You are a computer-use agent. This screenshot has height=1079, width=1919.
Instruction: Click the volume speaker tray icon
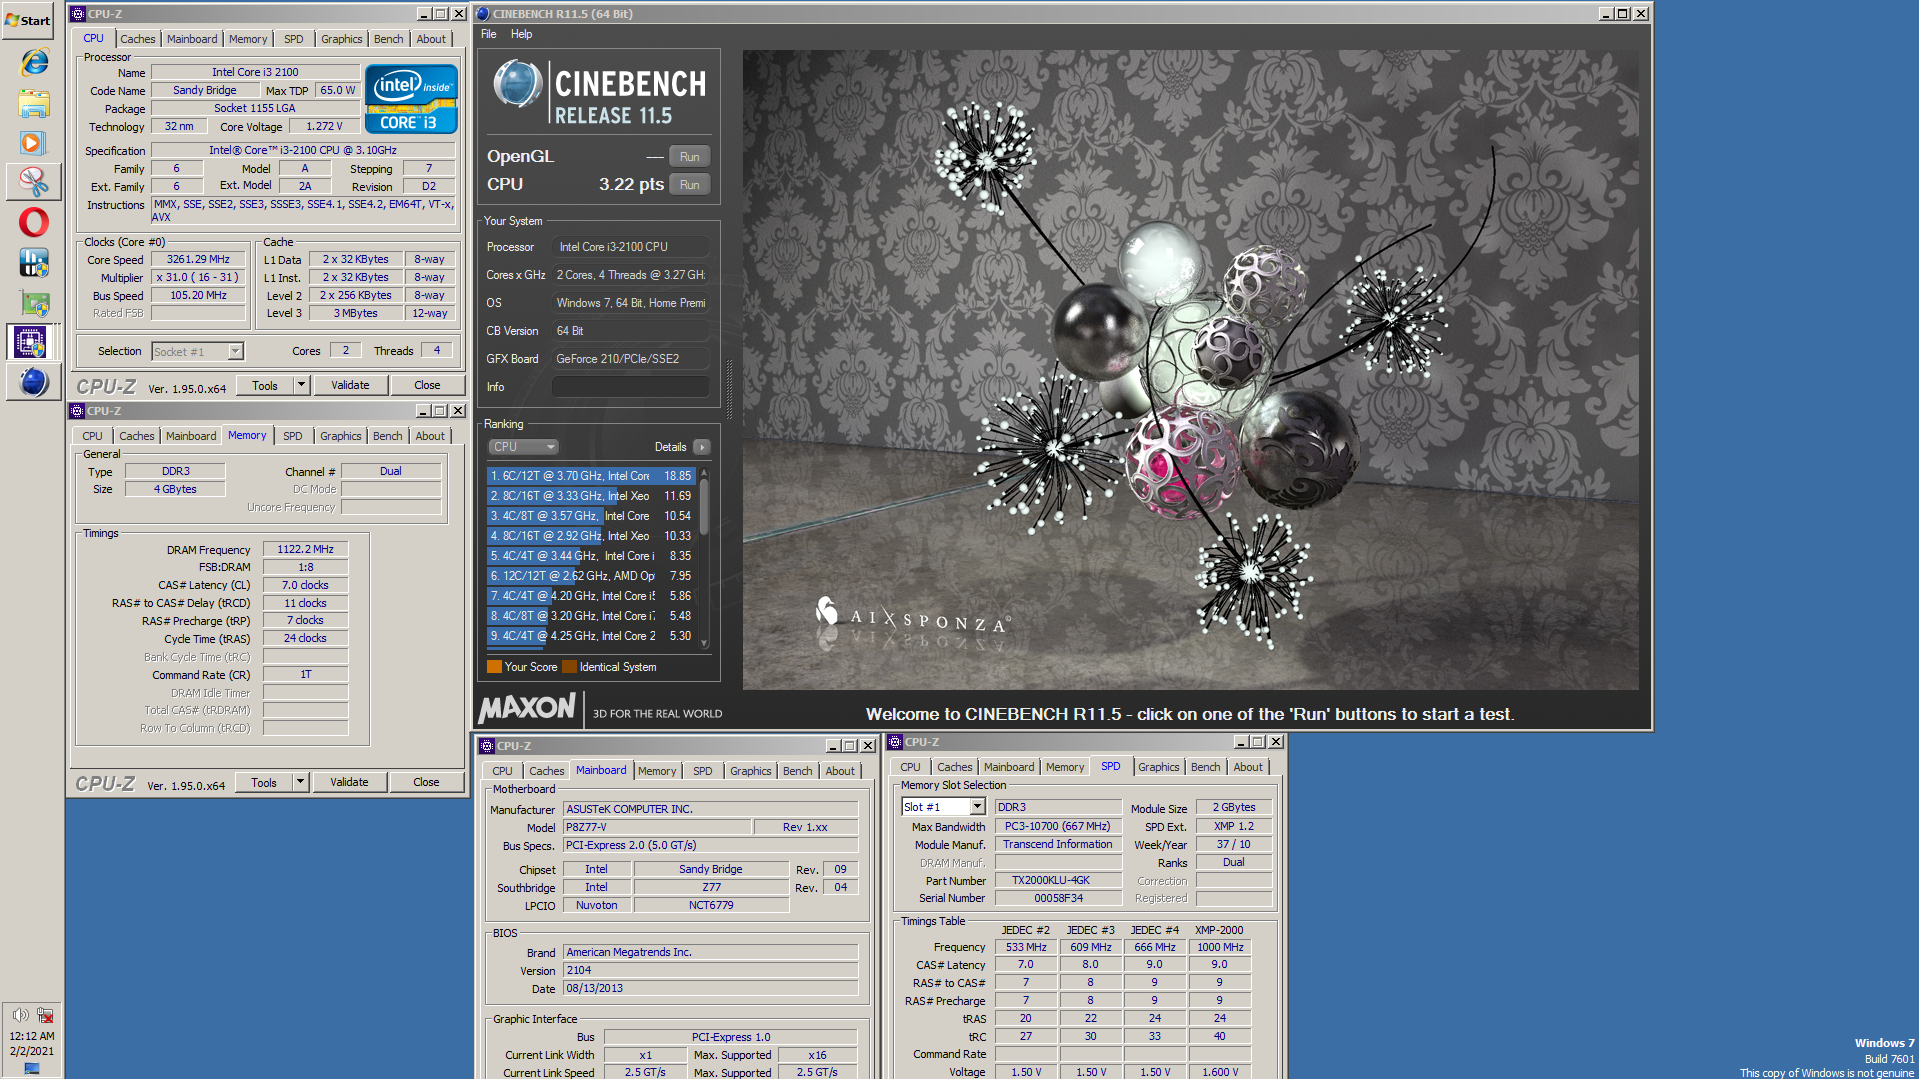pyautogui.click(x=20, y=1015)
